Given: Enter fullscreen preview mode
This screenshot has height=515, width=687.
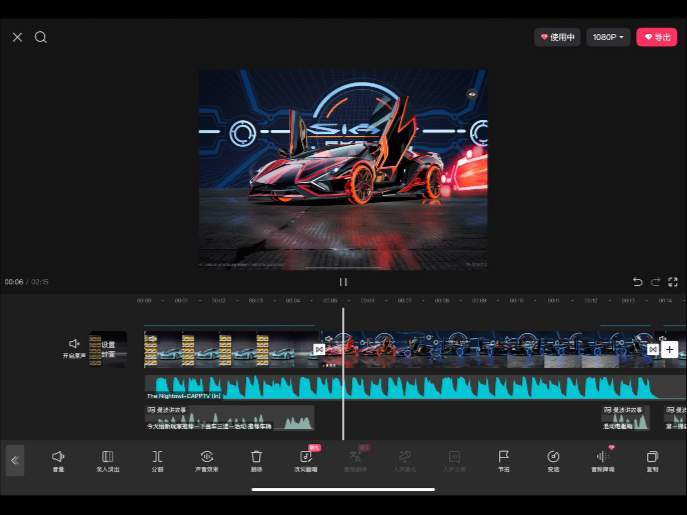Looking at the screenshot, I should pos(673,282).
